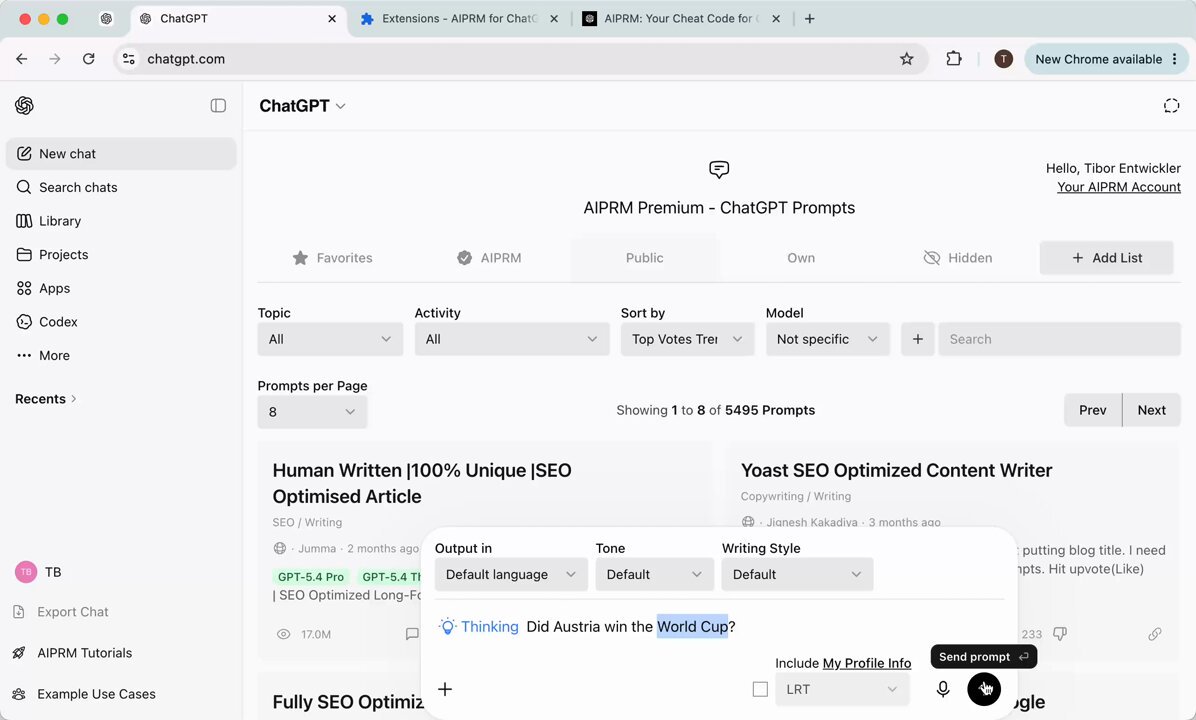The image size is (1196, 720).
Task: Switch to the Own prompts tab
Action: coord(801,258)
